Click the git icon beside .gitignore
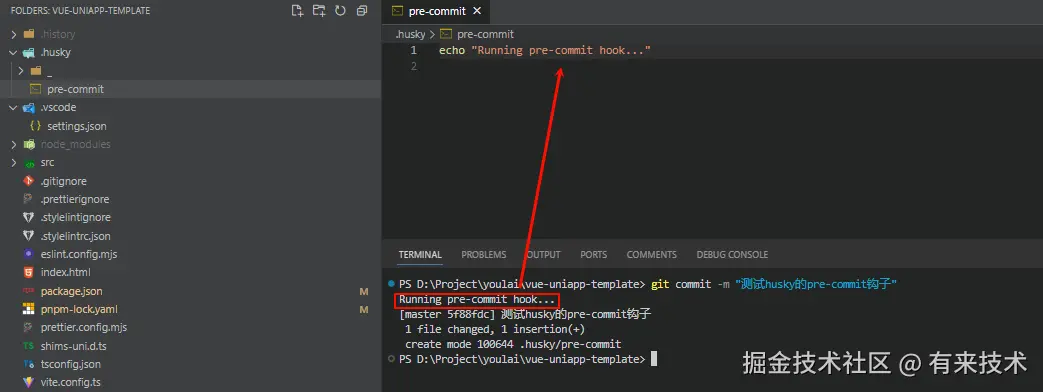The height and width of the screenshot is (392, 1043). pos(28,181)
